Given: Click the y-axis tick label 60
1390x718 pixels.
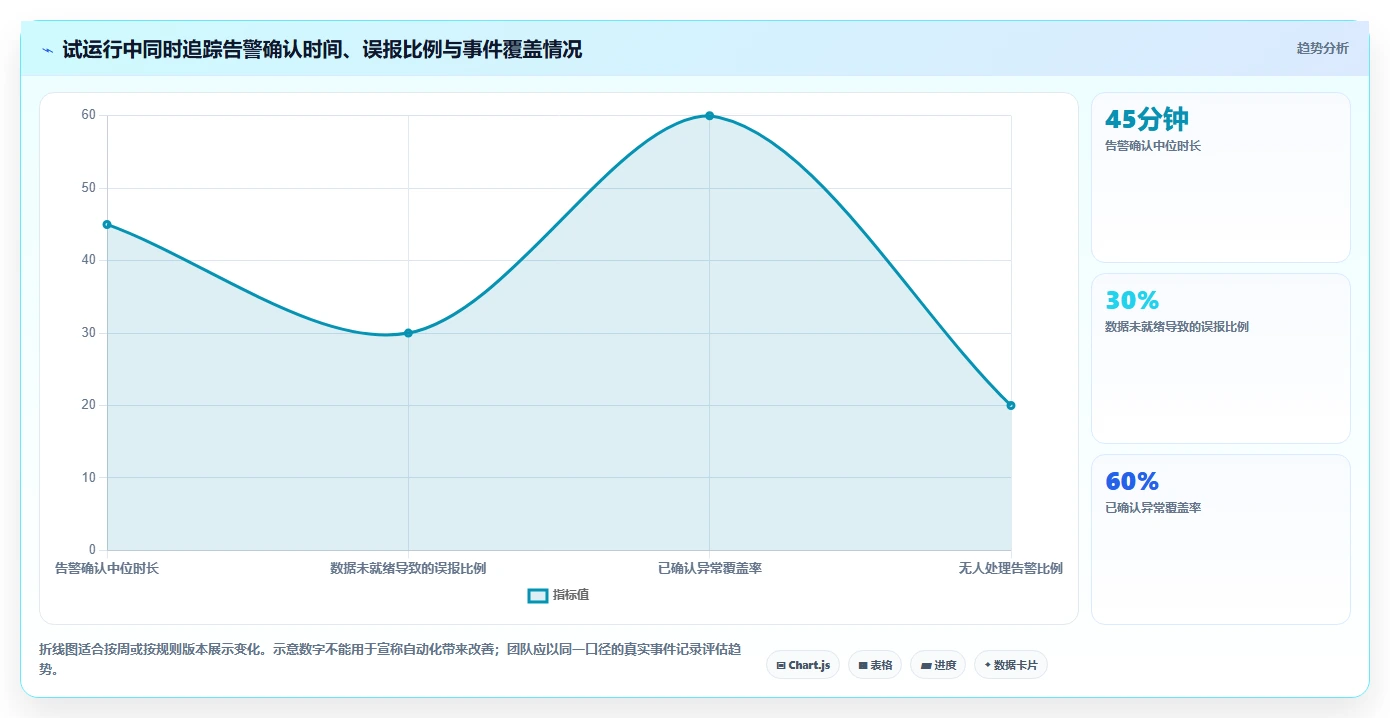Looking at the screenshot, I should click(89, 115).
